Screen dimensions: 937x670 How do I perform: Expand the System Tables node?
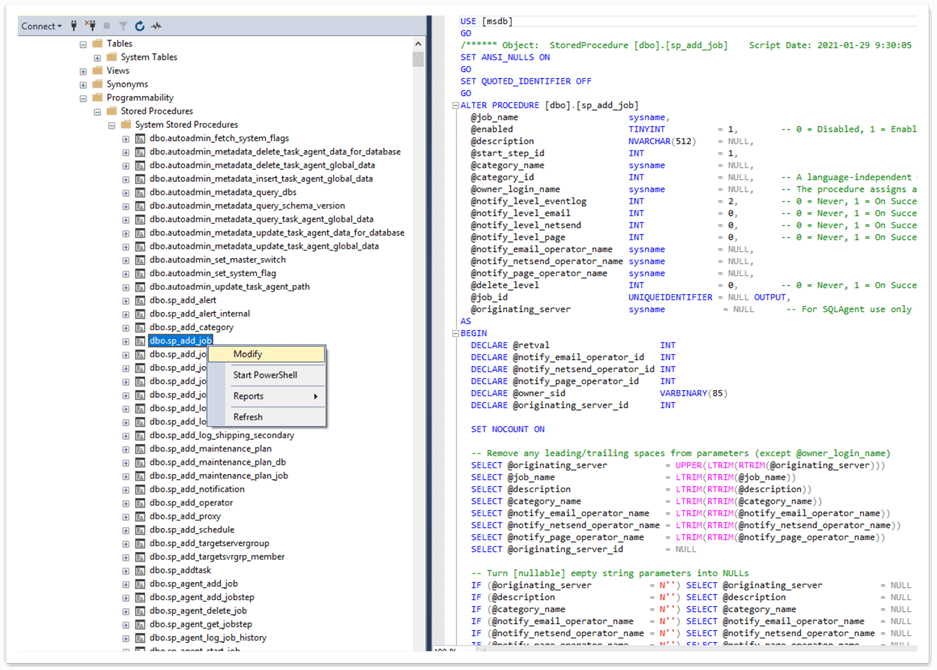(x=97, y=58)
